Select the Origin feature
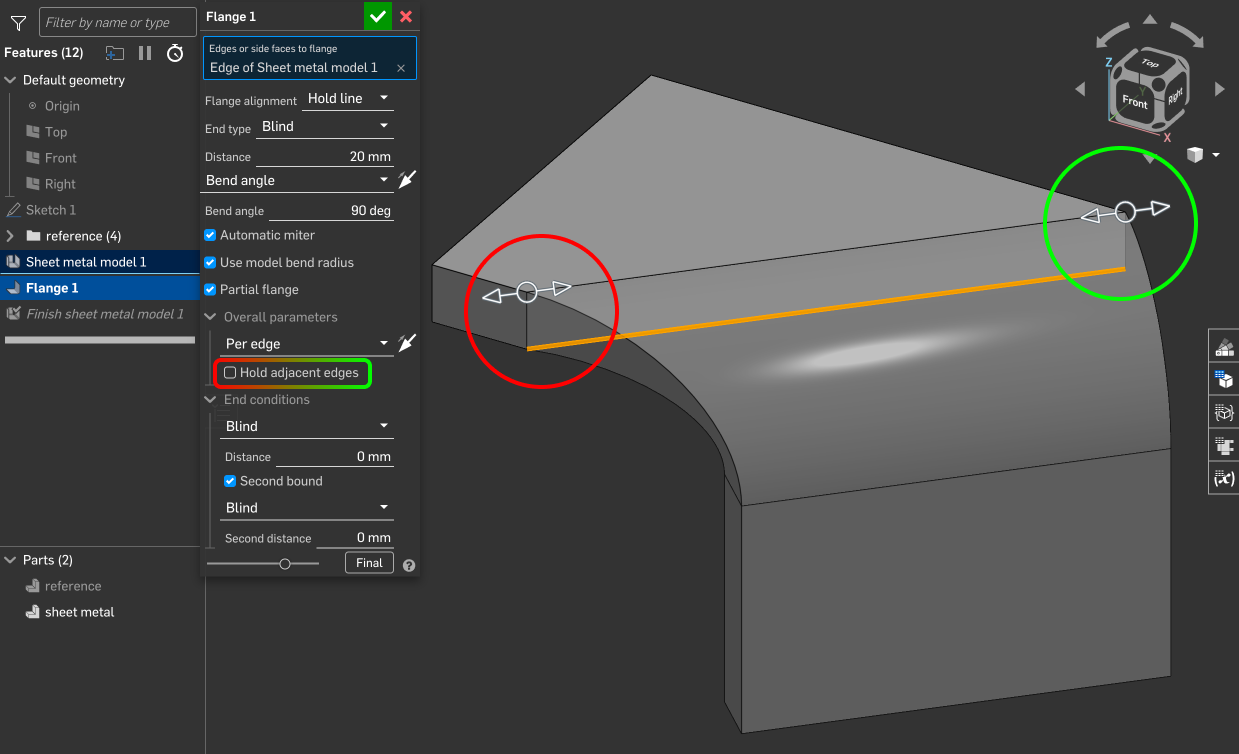This screenshot has height=754, width=1239. pyautogui.click(x=62, y=106)
